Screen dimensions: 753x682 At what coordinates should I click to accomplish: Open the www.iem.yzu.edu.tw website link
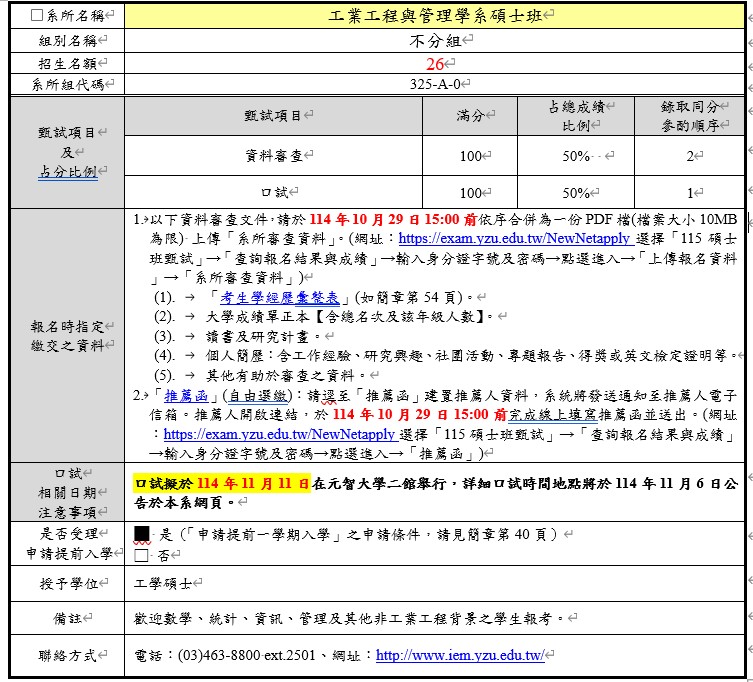click(x=459, y=656)
